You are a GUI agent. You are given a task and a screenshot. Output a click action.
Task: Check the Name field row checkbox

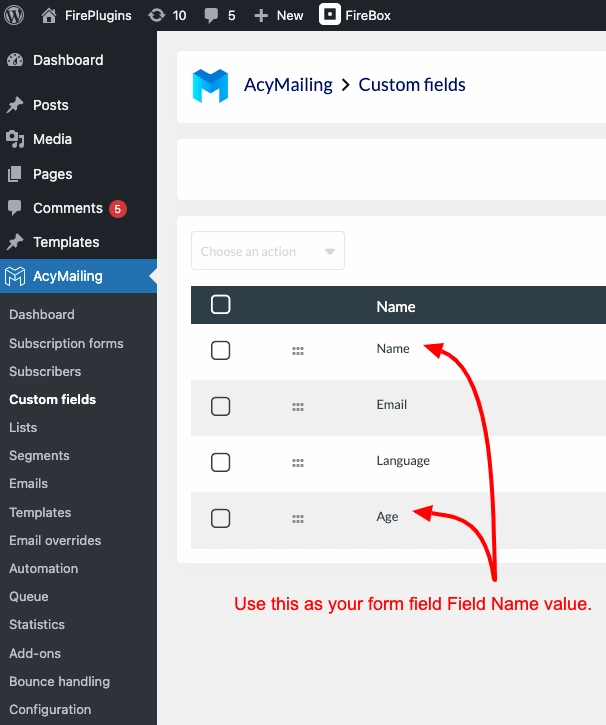pos(220,350)
